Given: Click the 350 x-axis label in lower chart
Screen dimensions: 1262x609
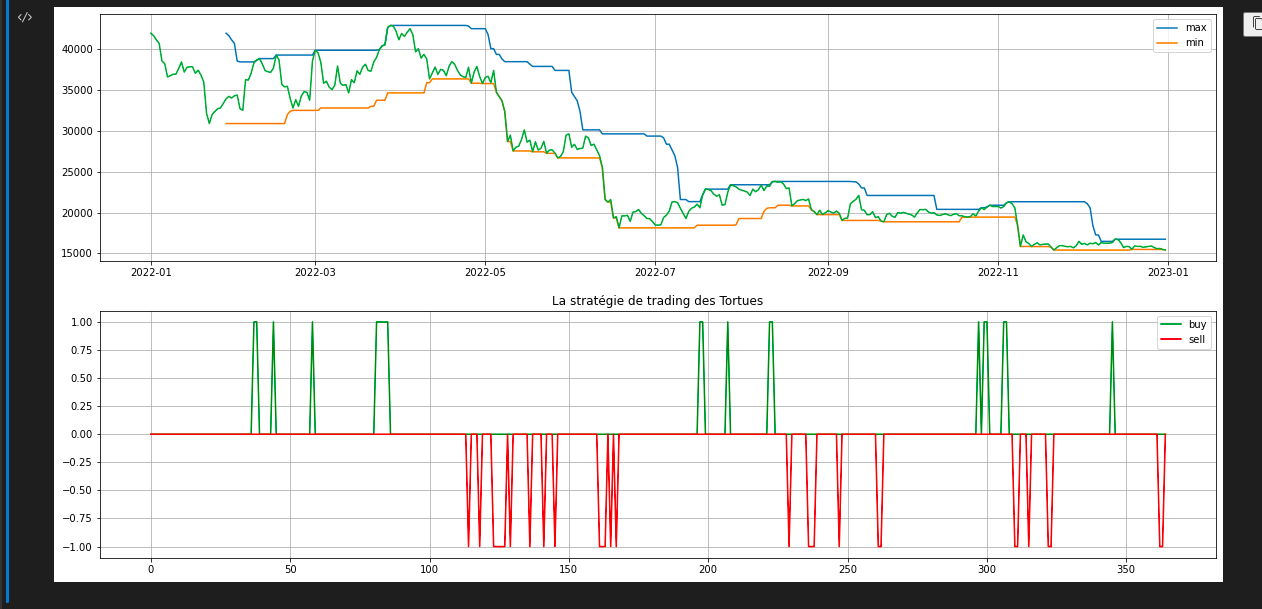Looking at the screenshot, I should click(x=1126, y=569).
